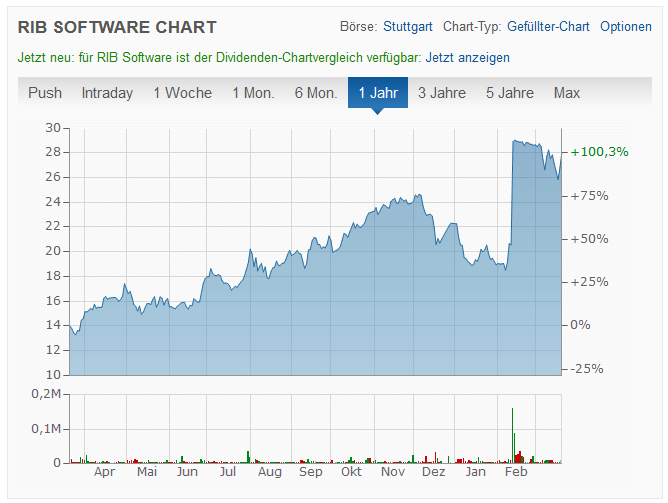Viewport: 668px width, 503px height.
Task: Click the +50% axis label
Action: (589, 239)
